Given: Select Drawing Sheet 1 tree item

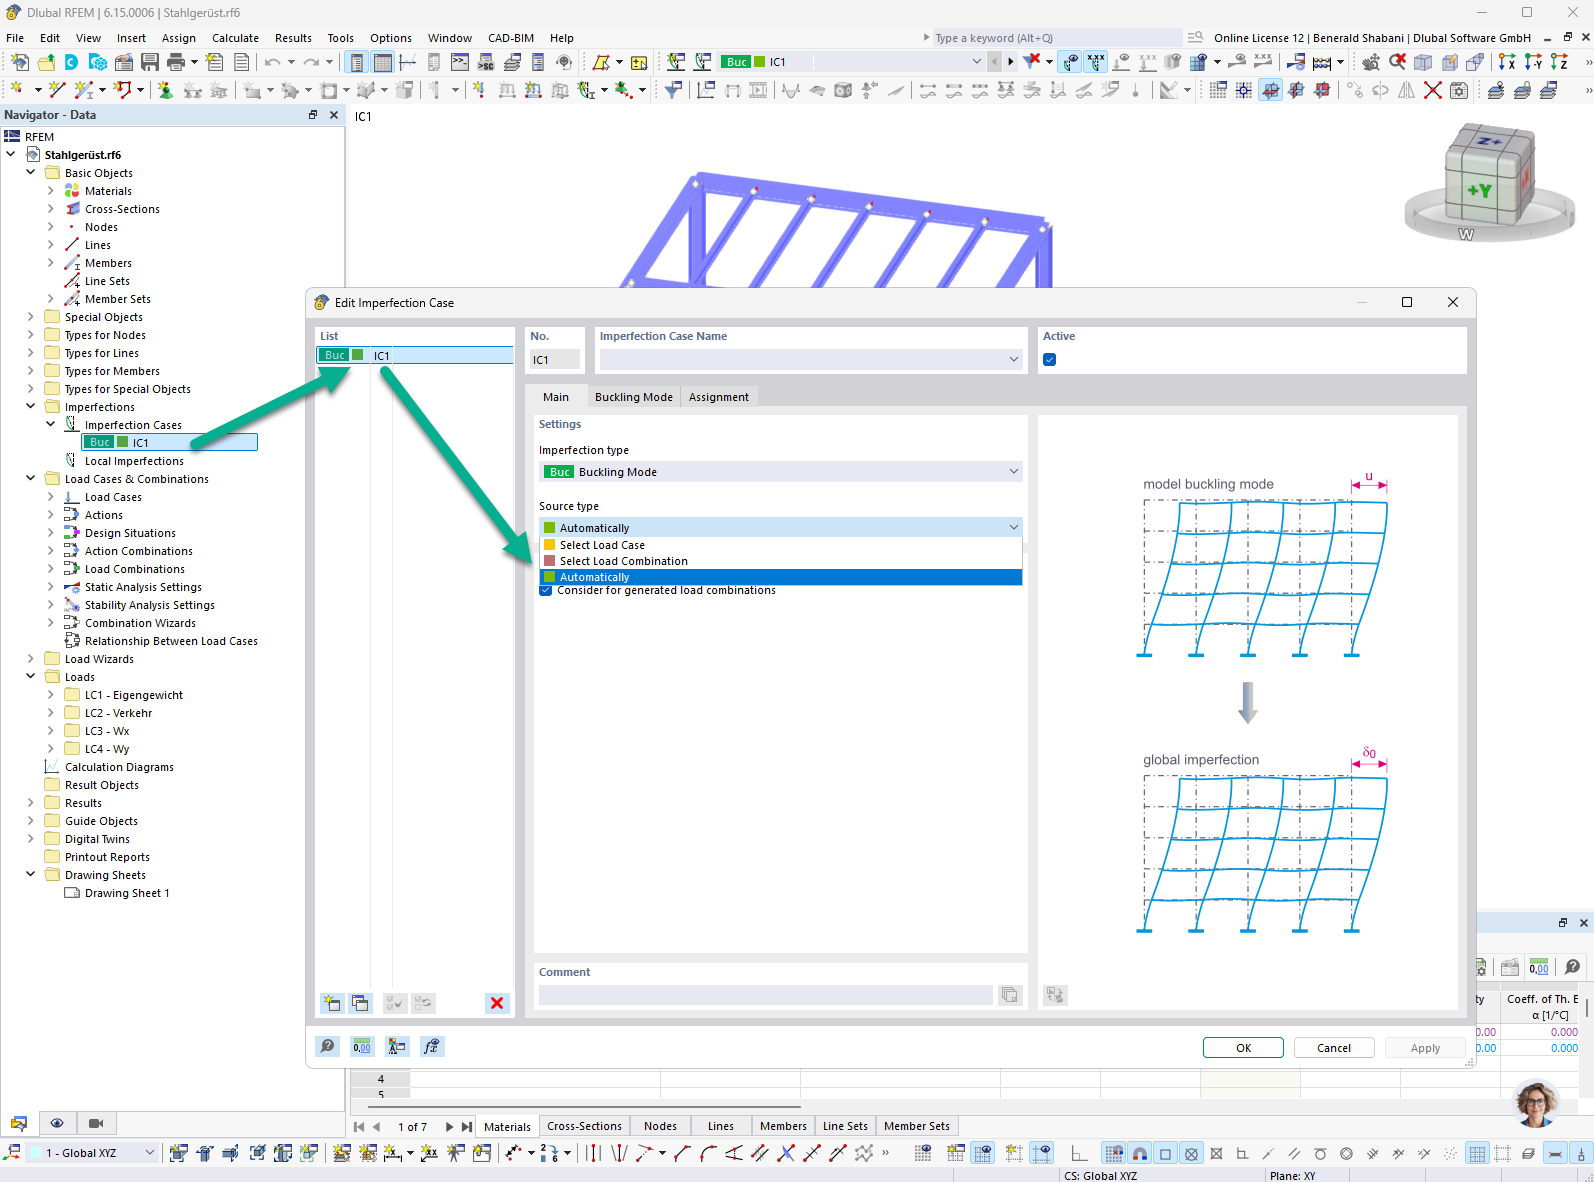Looking at the screenshot, I should [127, 893].
